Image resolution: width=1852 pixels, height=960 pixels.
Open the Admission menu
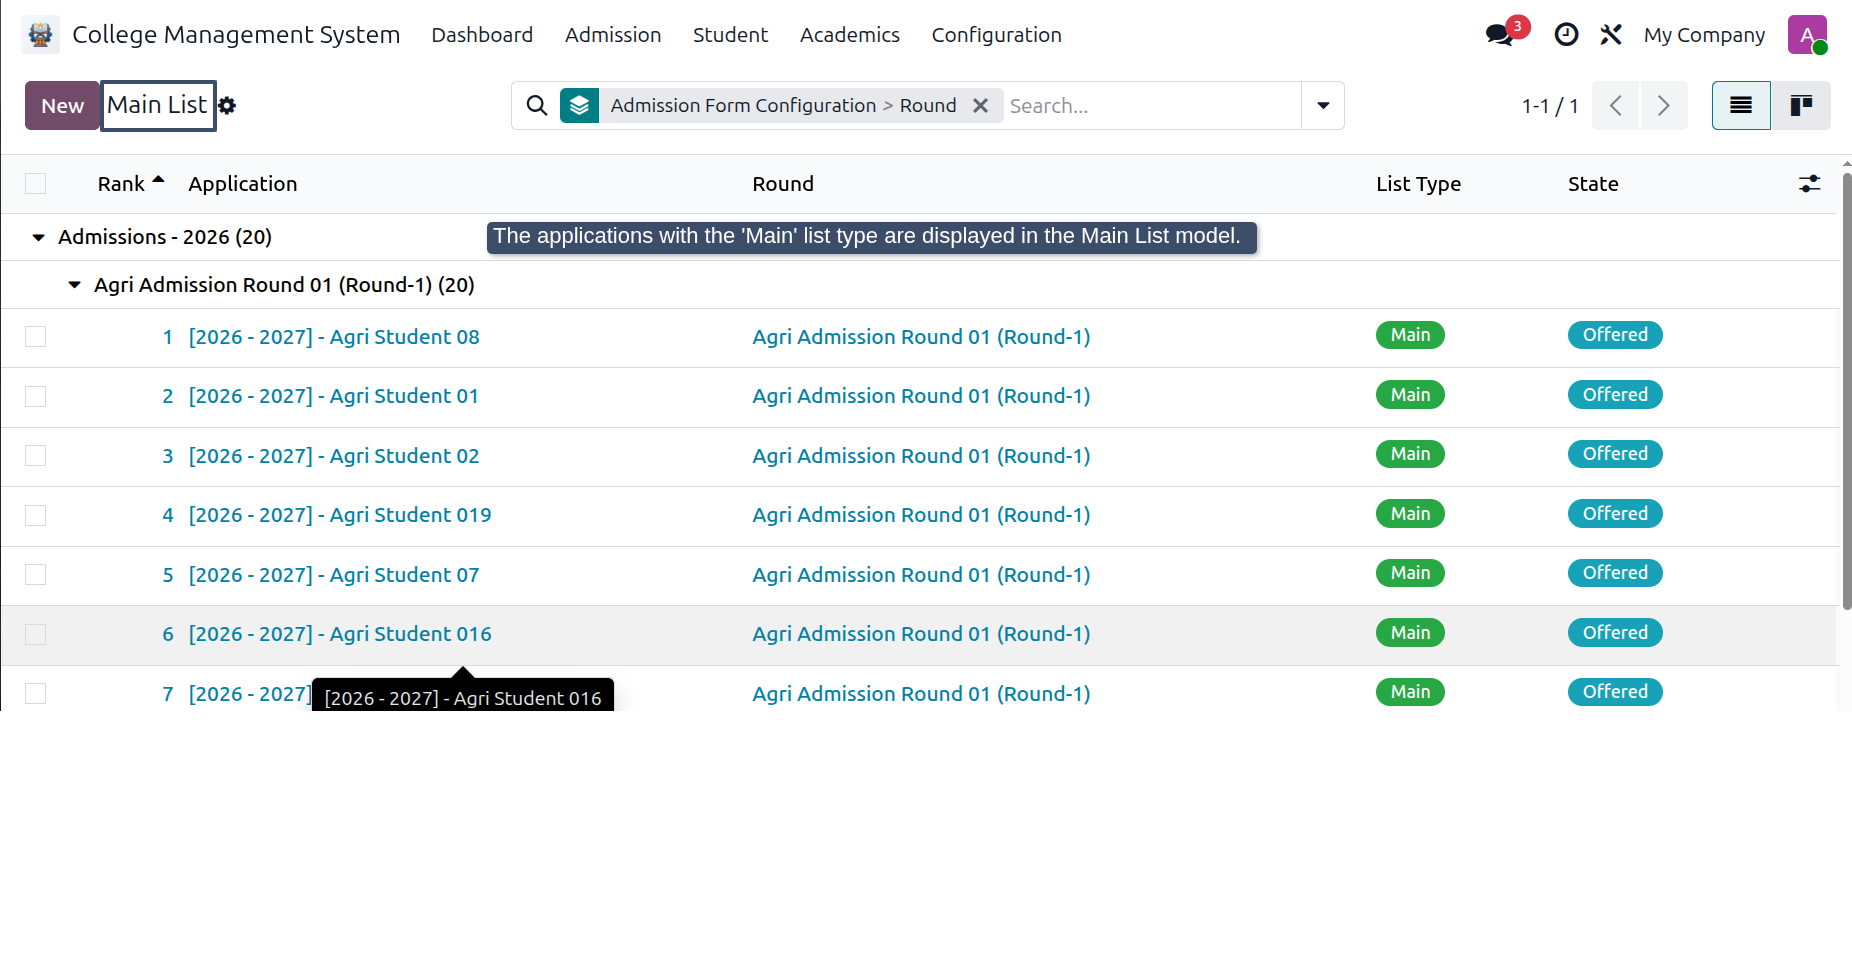(613, 35)
